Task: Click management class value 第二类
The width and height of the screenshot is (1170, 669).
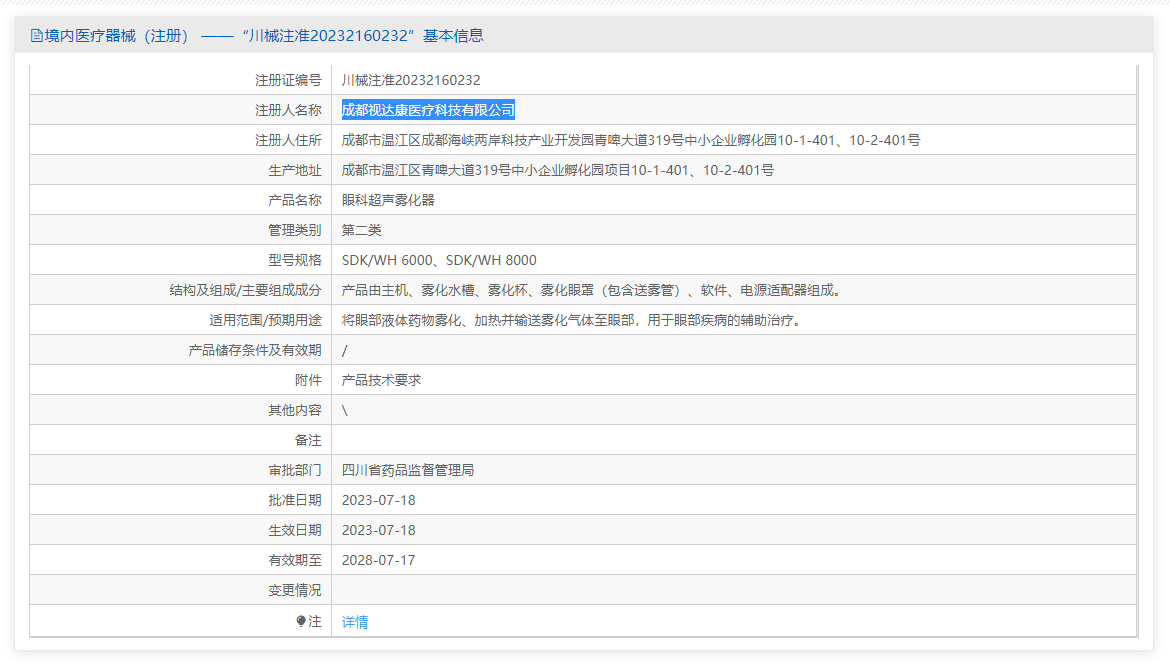Action: [x=362, y=230]
